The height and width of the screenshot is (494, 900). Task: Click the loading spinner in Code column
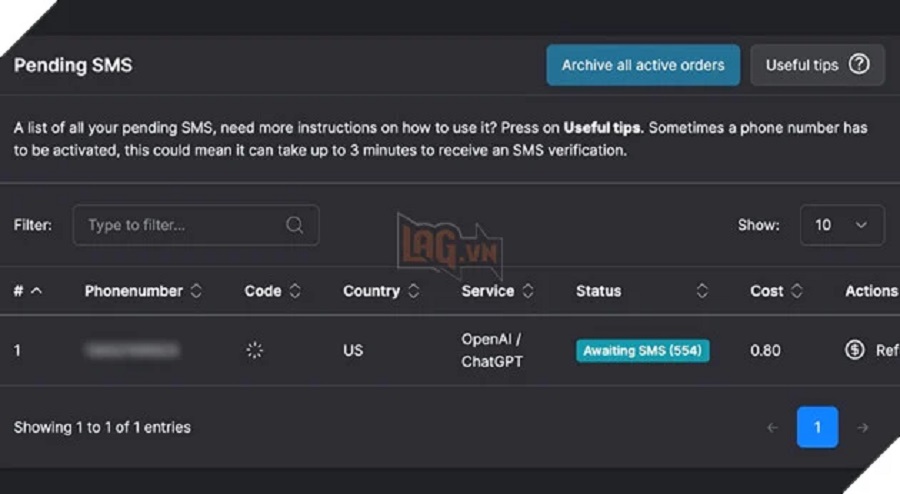click(254, 350)
